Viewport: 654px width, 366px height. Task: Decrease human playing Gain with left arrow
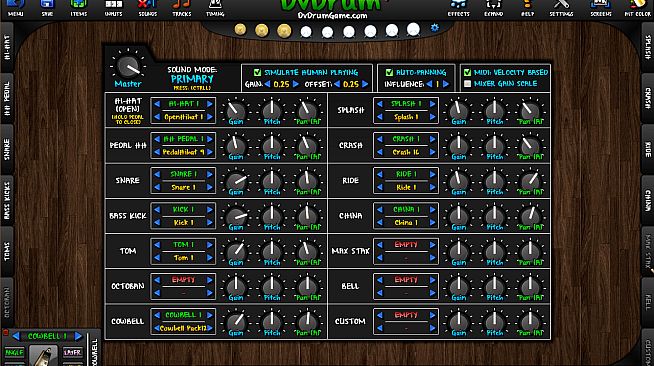pyautogui.click(x=267, y=84)
